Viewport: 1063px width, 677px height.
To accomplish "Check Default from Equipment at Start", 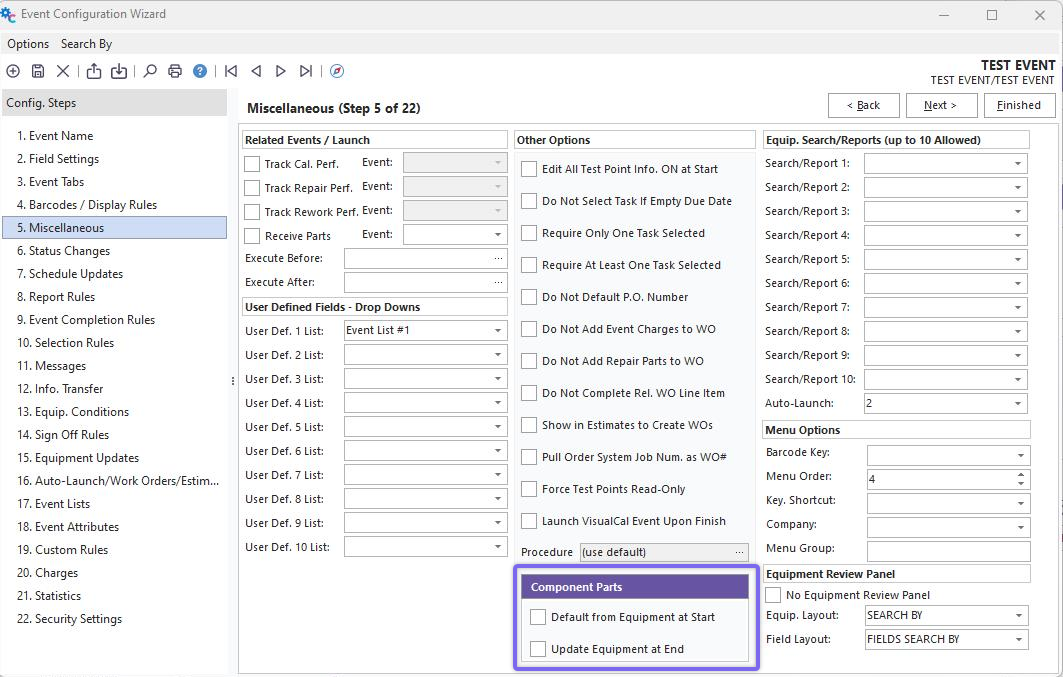I will coord(538,617).
